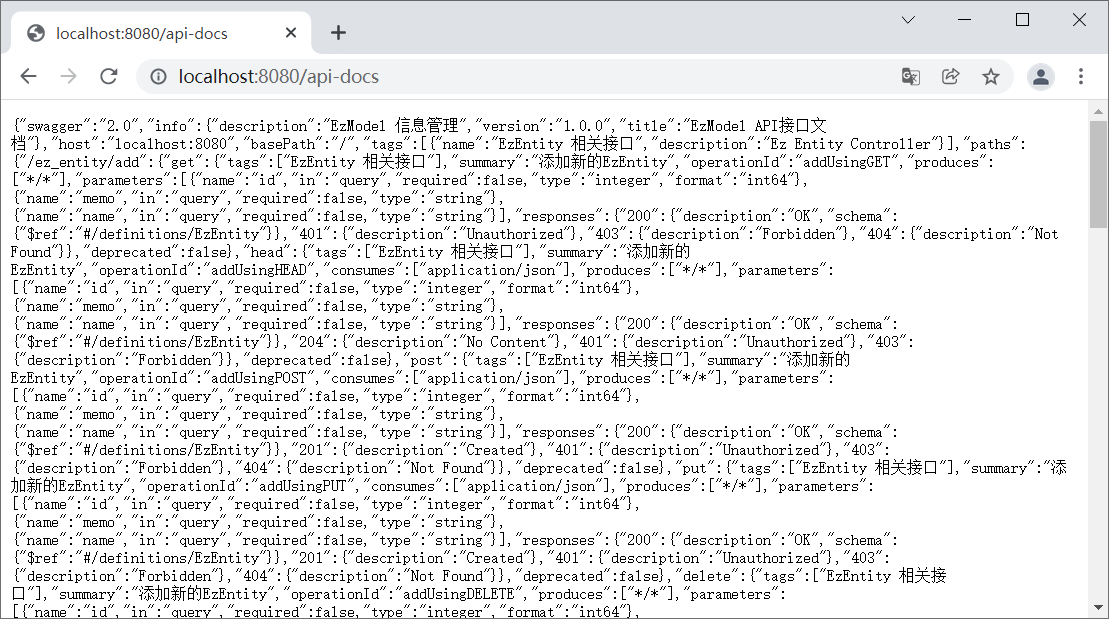Bookmark this page with the star
Viewport: 1109px width, 619px height.
click(991, 76)
